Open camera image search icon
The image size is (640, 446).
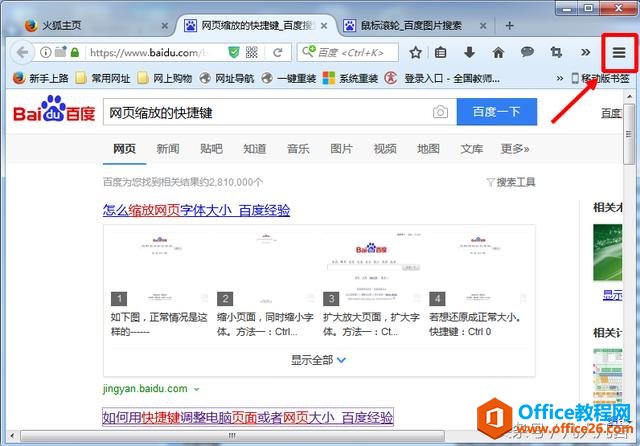click(440, 112)
